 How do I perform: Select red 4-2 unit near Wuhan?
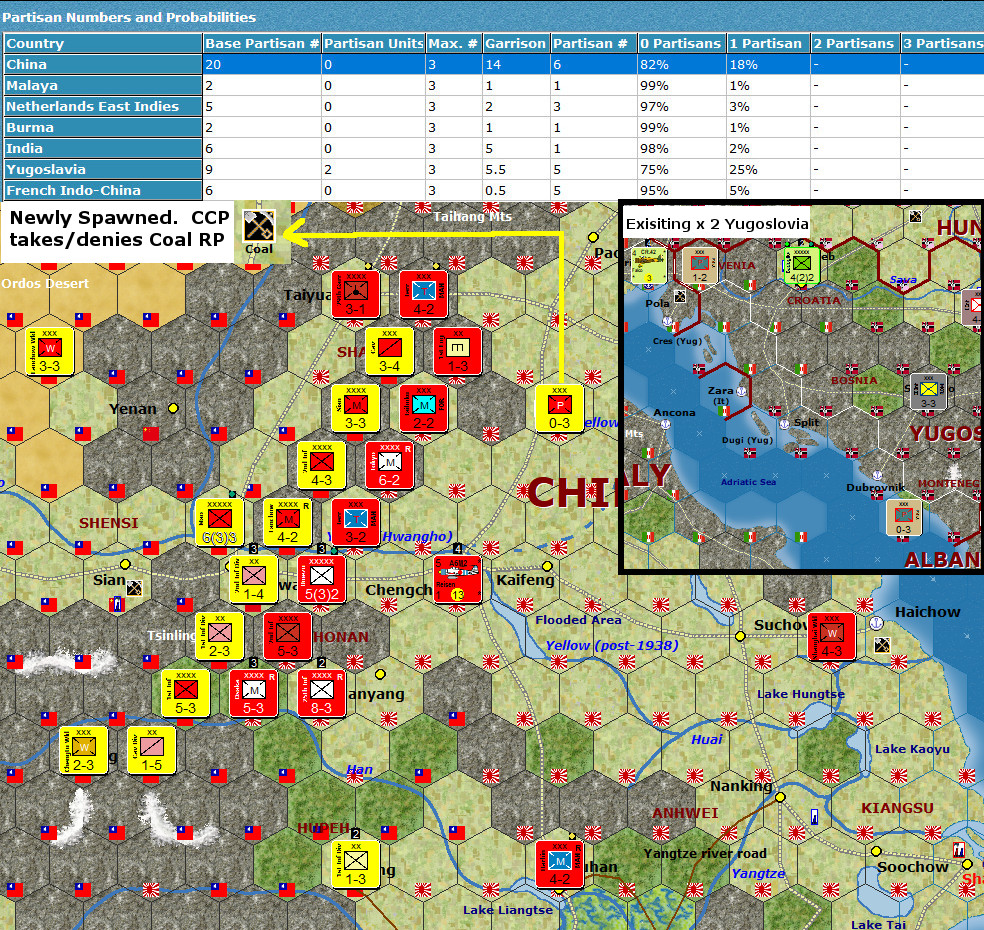[559, 864]
